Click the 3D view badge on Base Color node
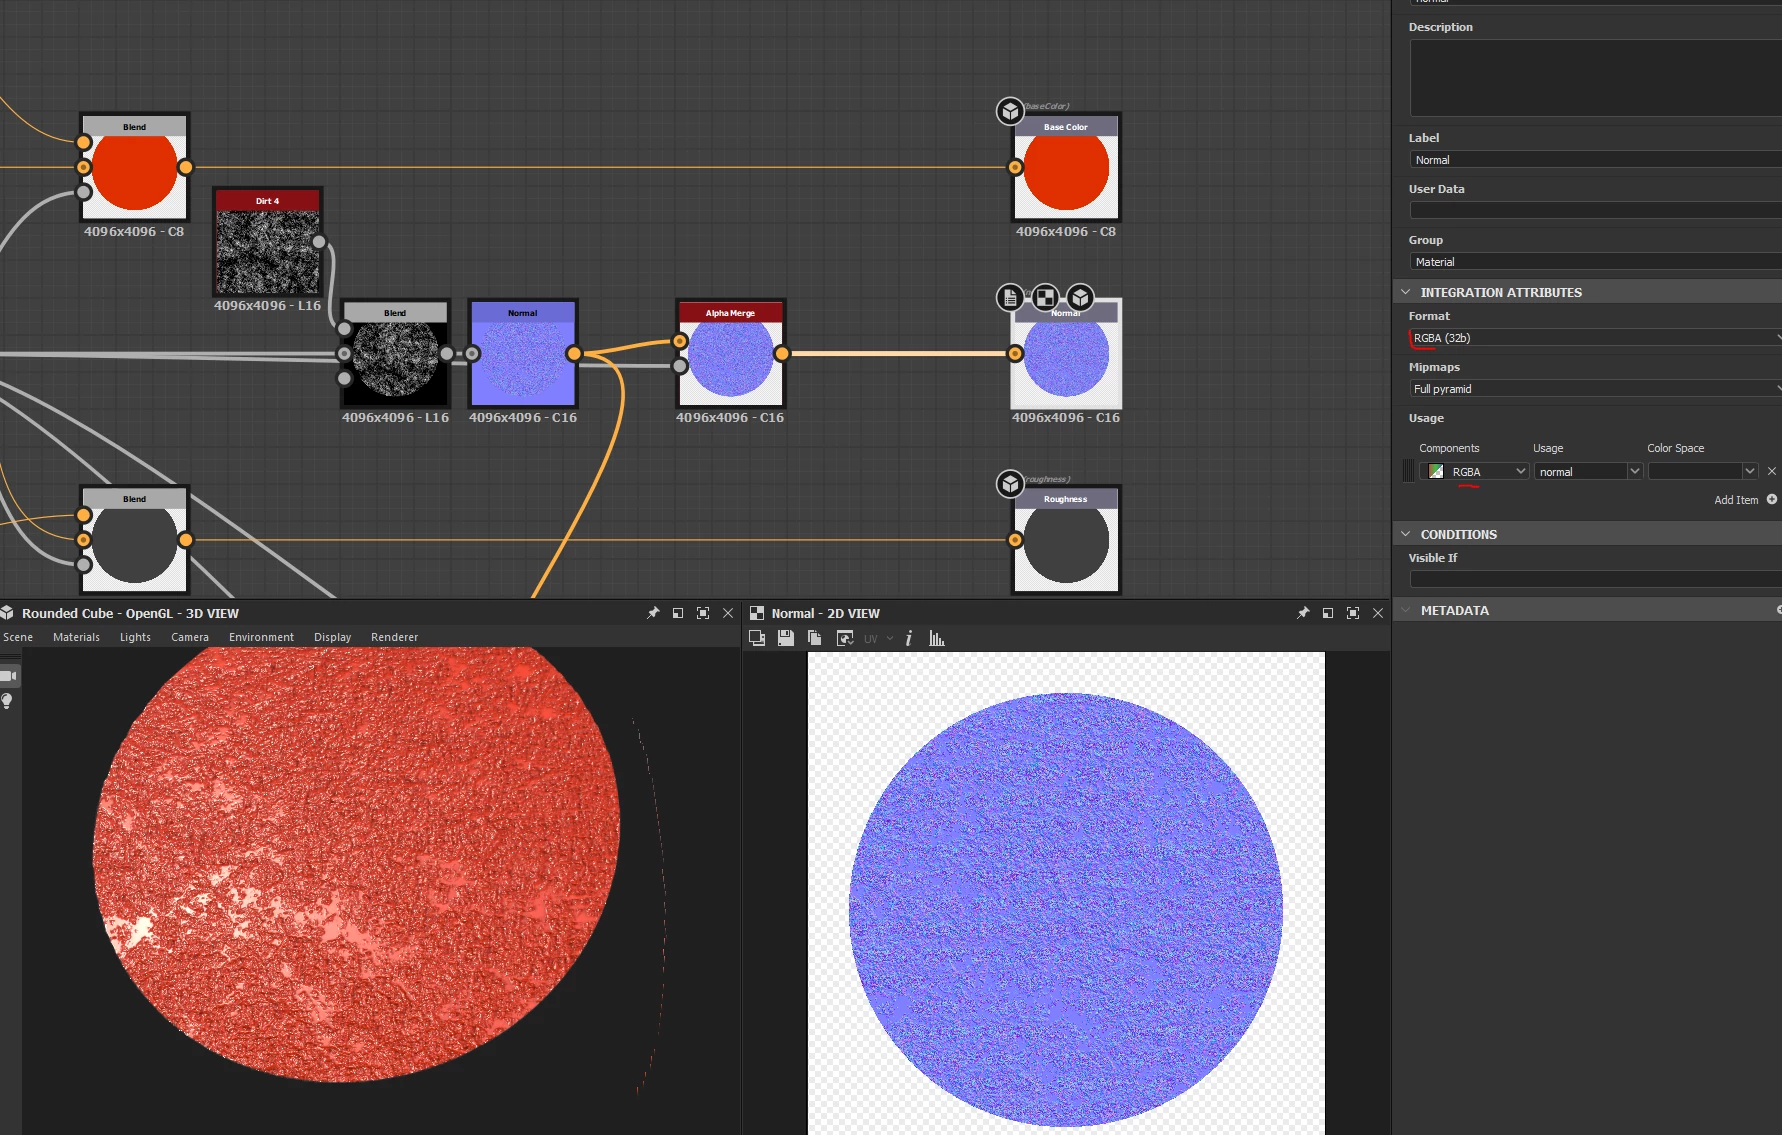This screenshot has width=1782, height=1135. (x=1010, y=111)
